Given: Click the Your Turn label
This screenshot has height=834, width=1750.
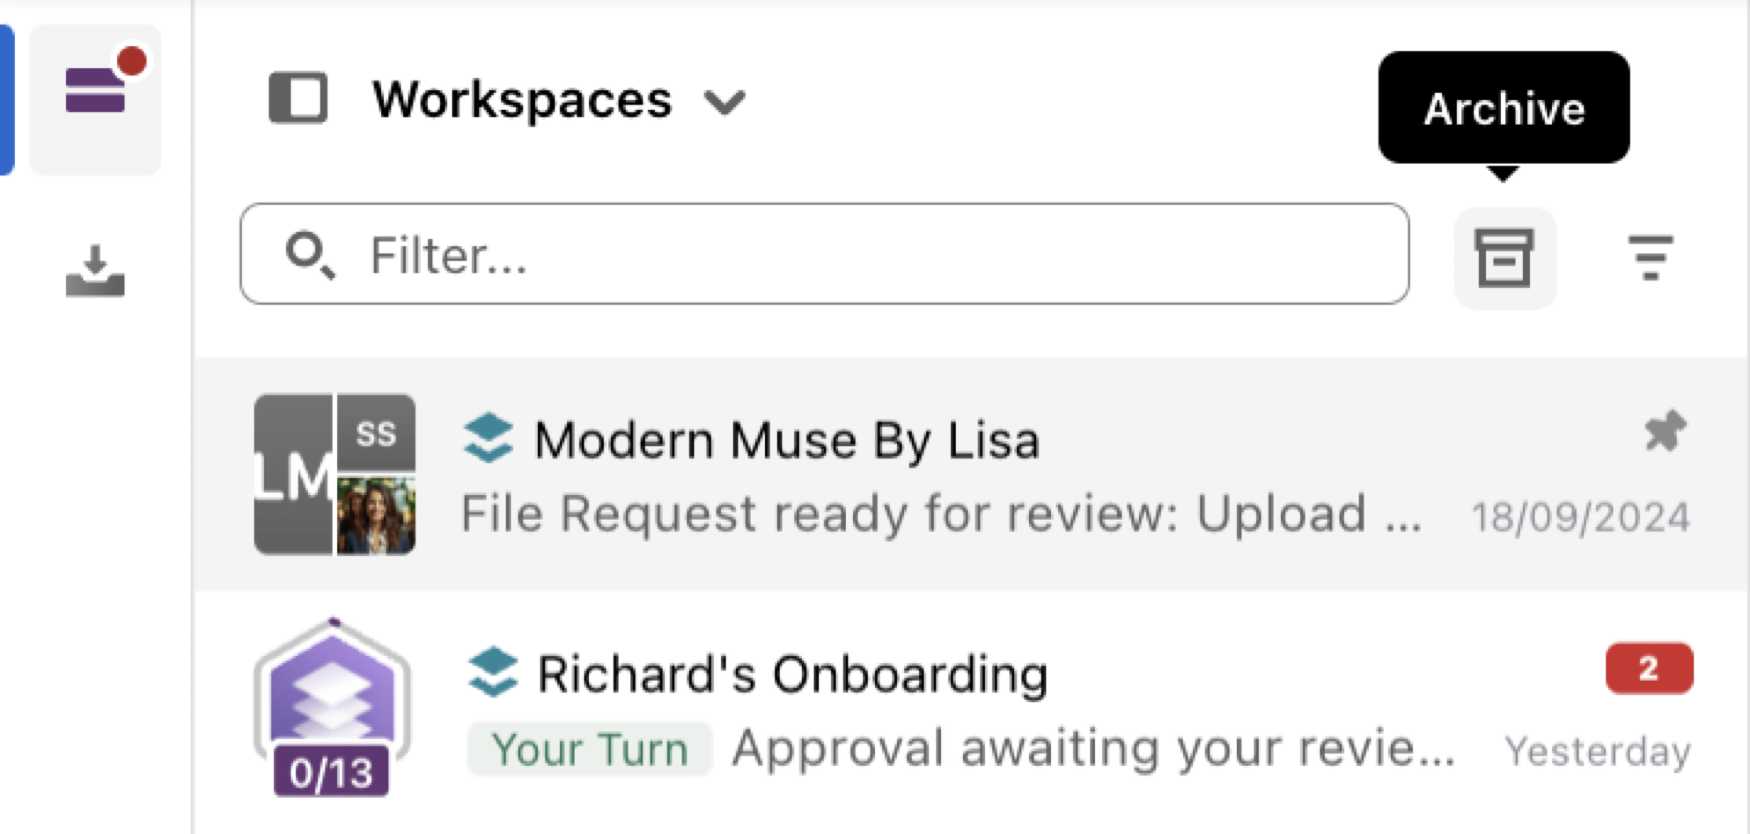Looking at the screenshot, I should coord(589,749).
